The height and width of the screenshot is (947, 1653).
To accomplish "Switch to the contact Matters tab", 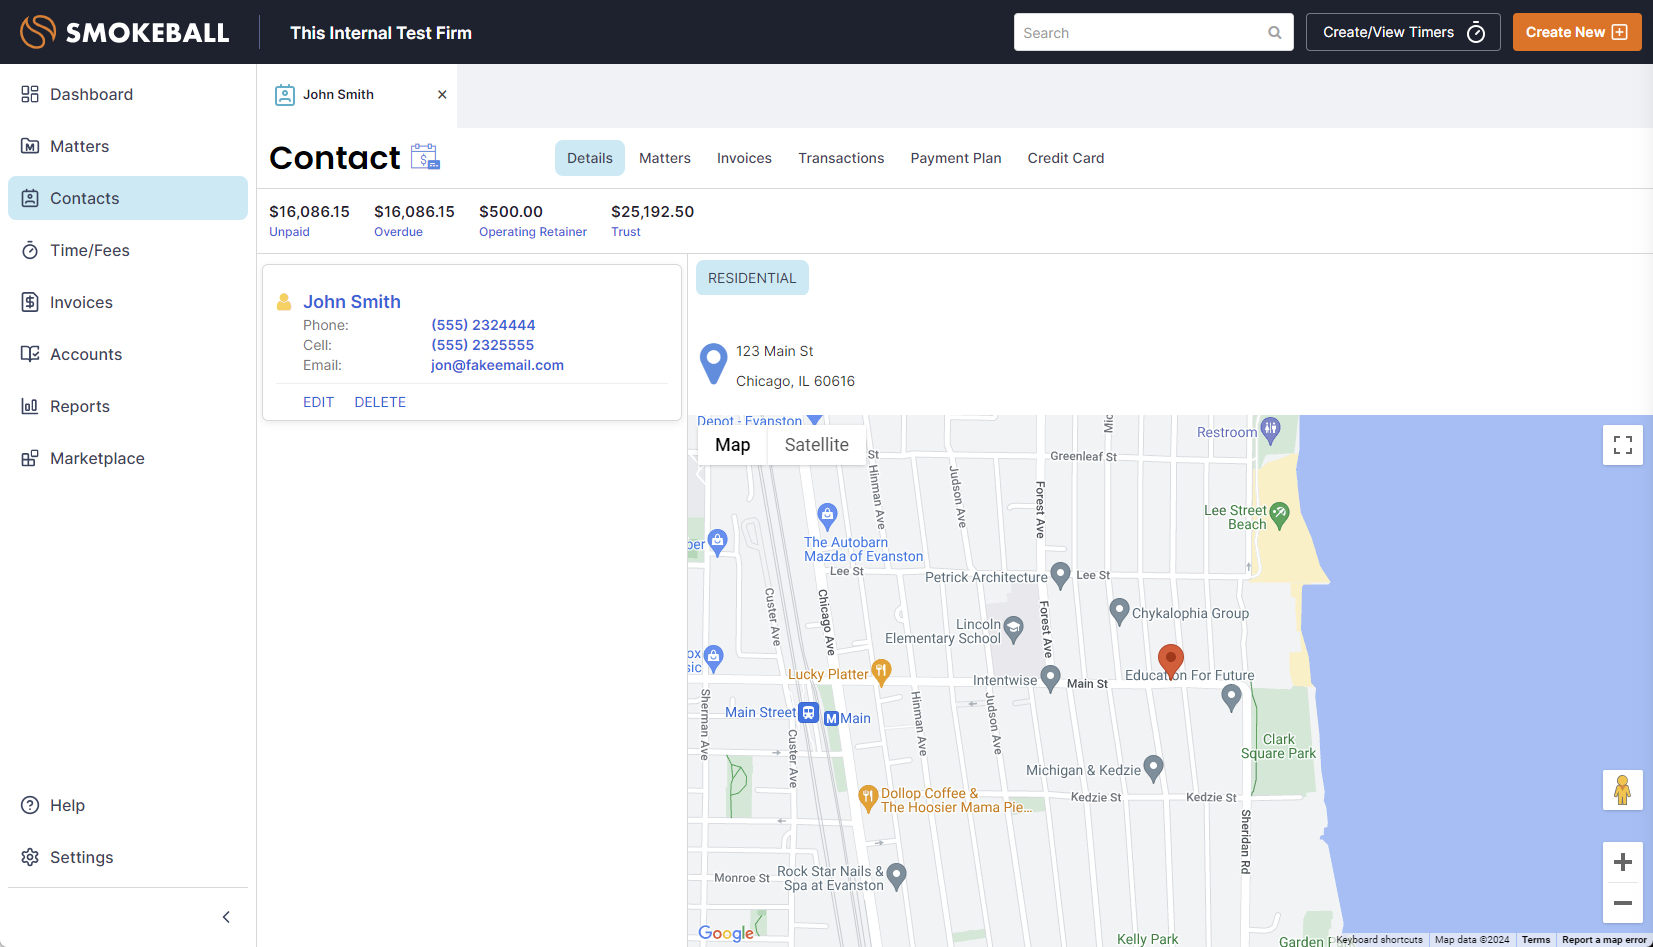I will pos(665,158).
